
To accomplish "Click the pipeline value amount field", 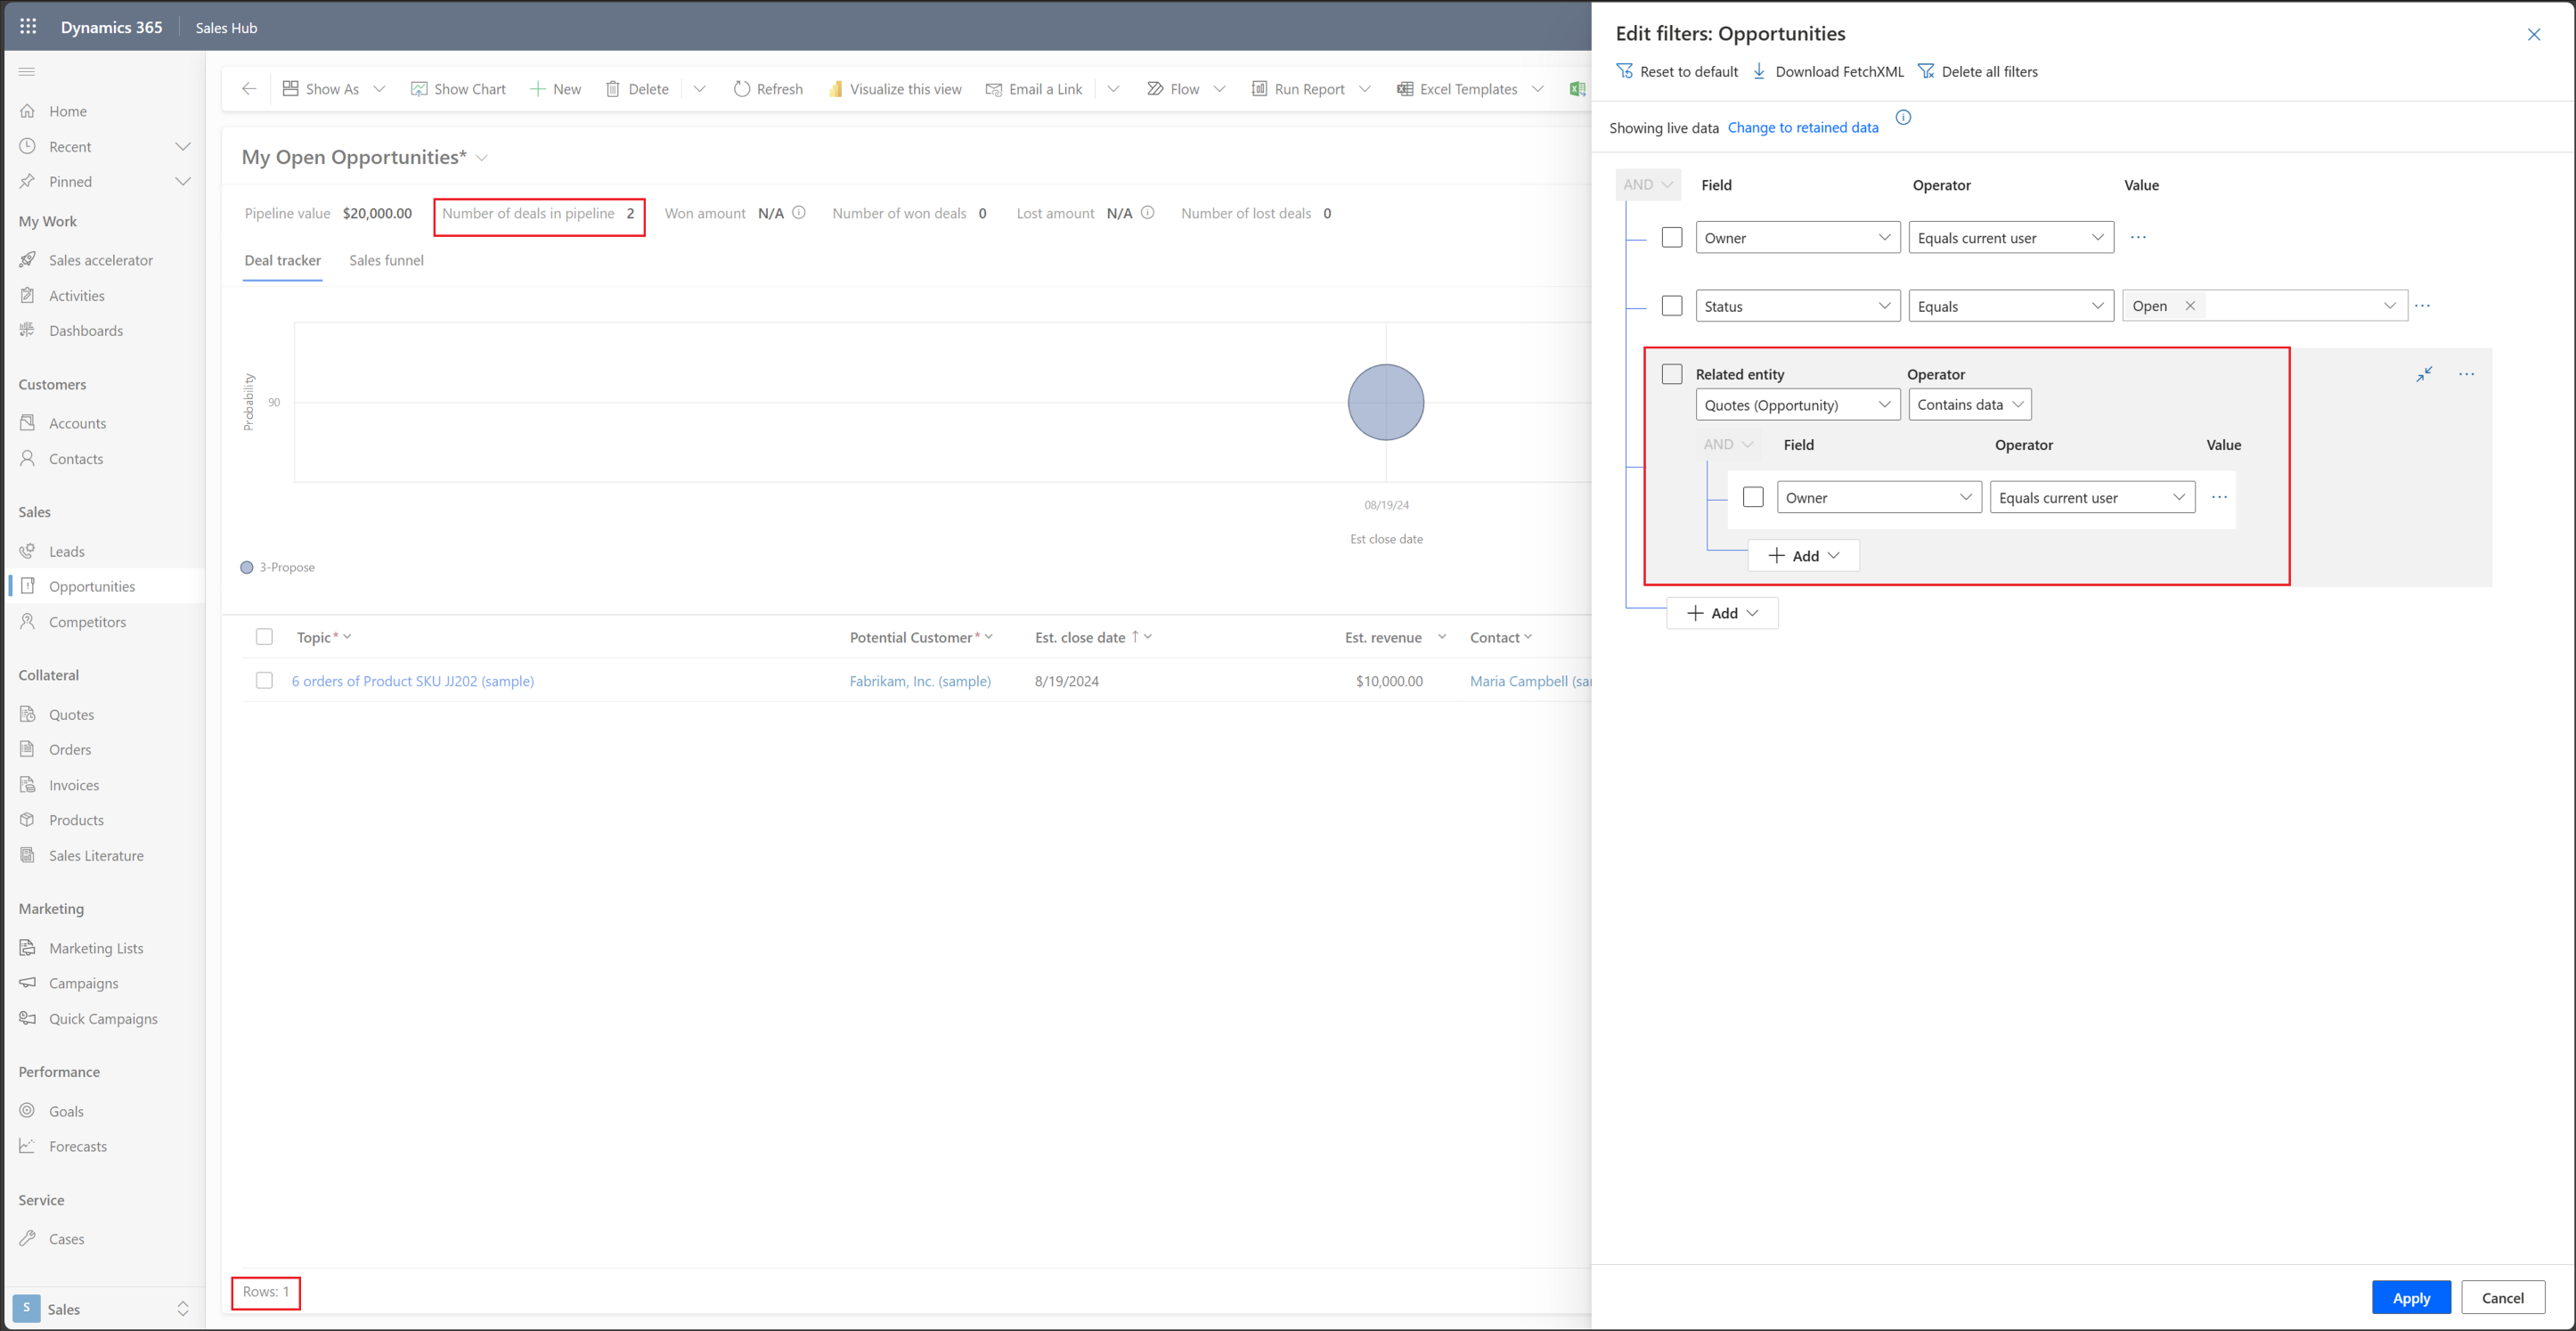I will (x=375, y=214).
